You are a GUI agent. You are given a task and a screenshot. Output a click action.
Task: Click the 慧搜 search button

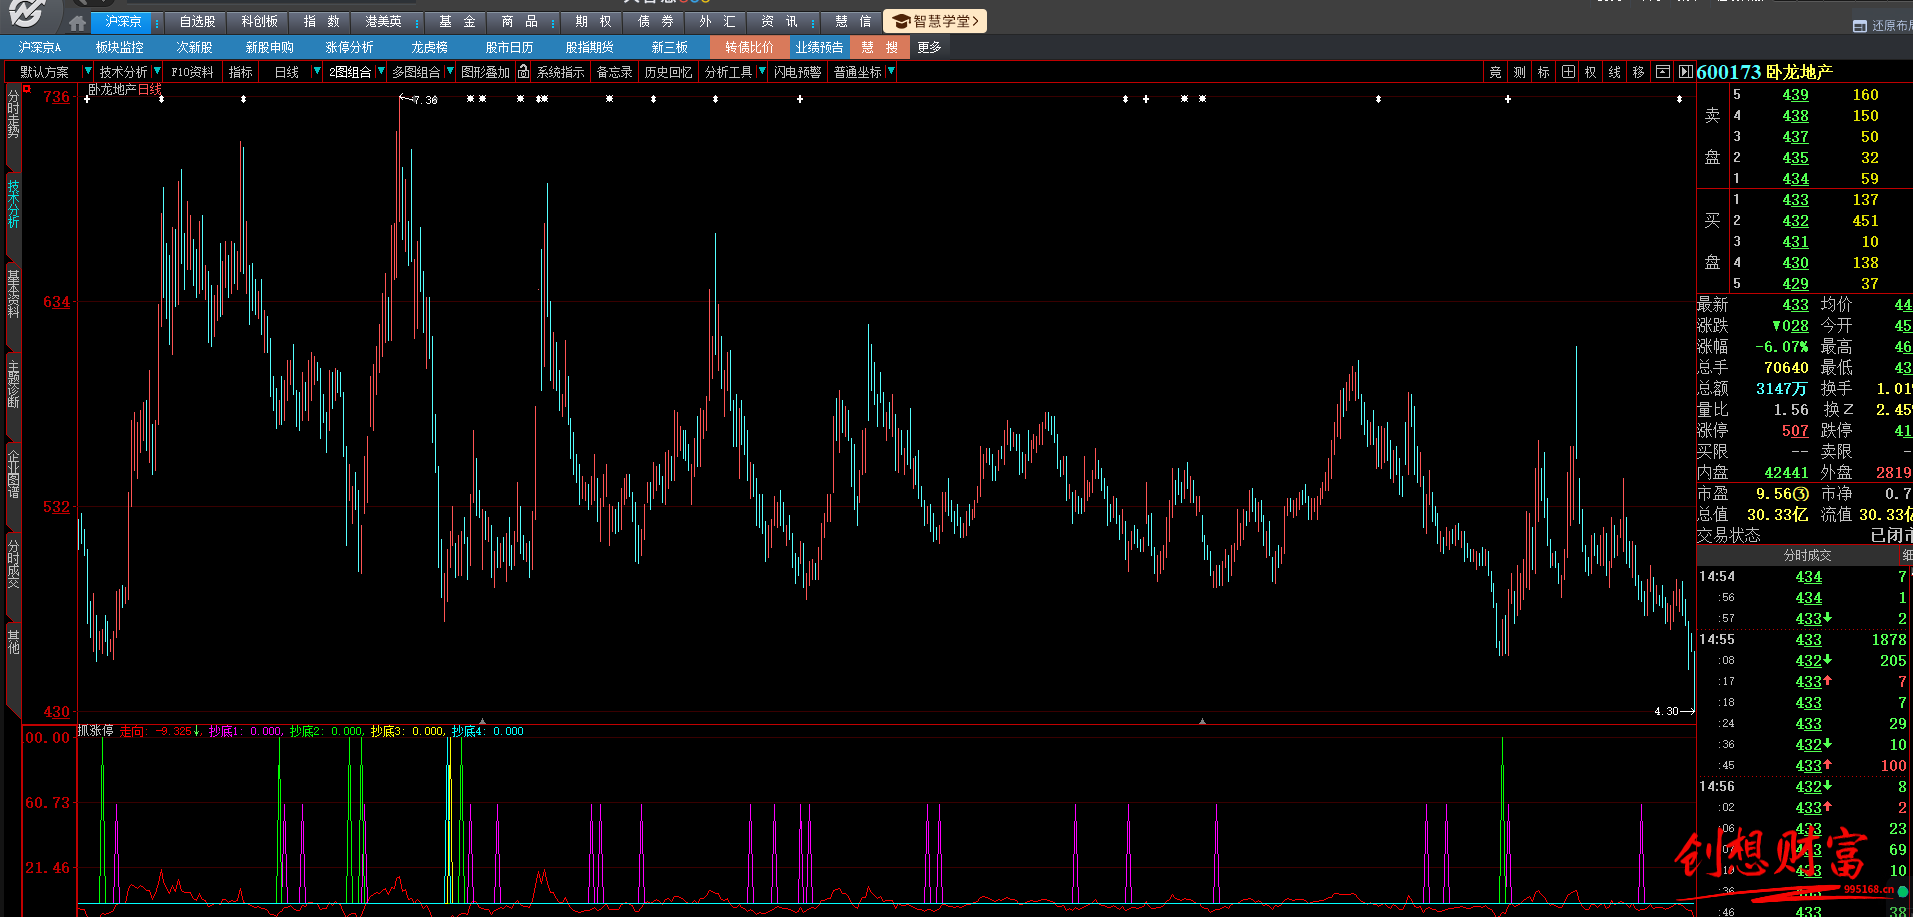880,47
